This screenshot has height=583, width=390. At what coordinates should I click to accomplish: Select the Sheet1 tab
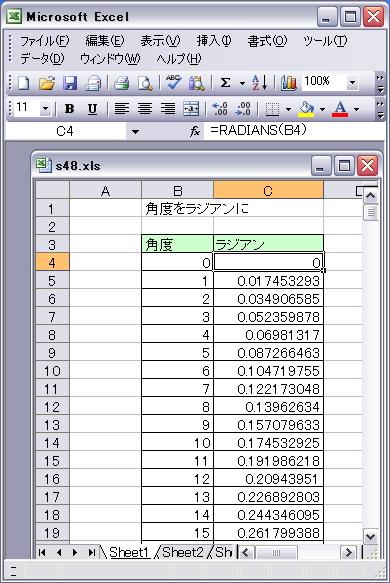coord(129,553)
